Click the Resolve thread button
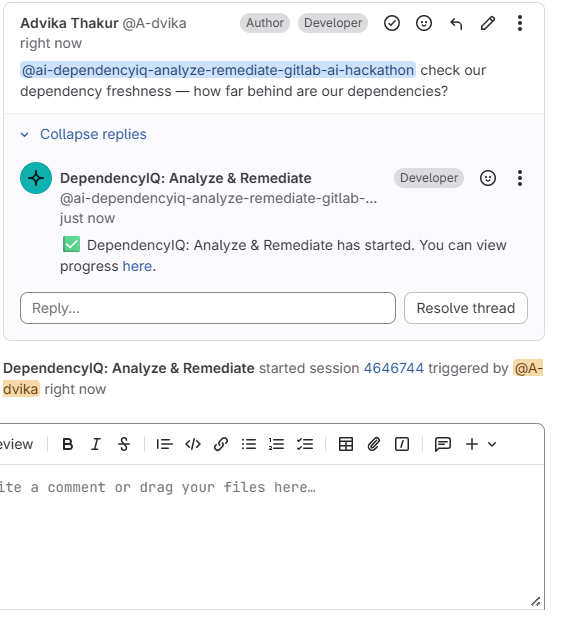 (466, 308)
